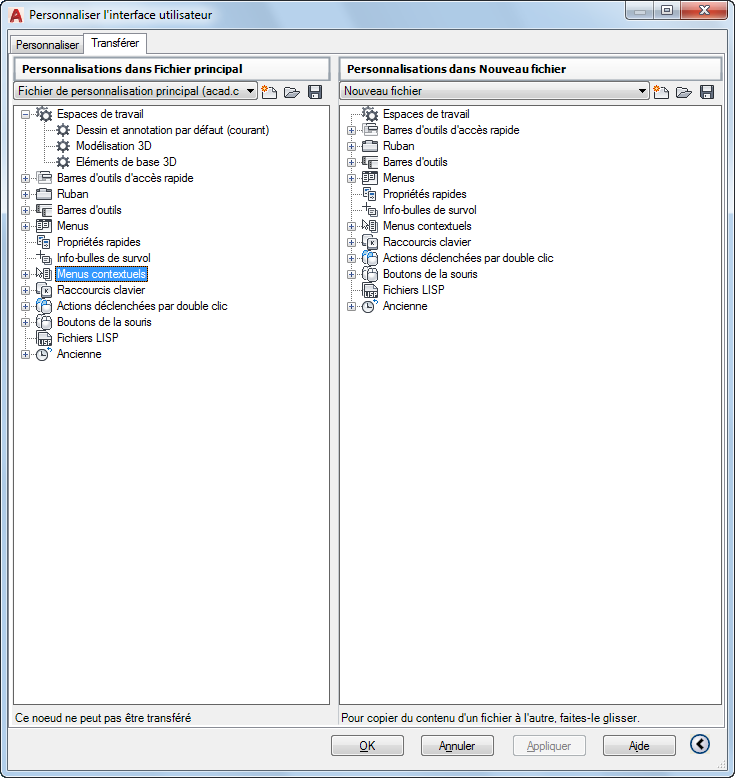Open Nouveau fichier dropdown
735x778 pixels.
click(642, 91)
